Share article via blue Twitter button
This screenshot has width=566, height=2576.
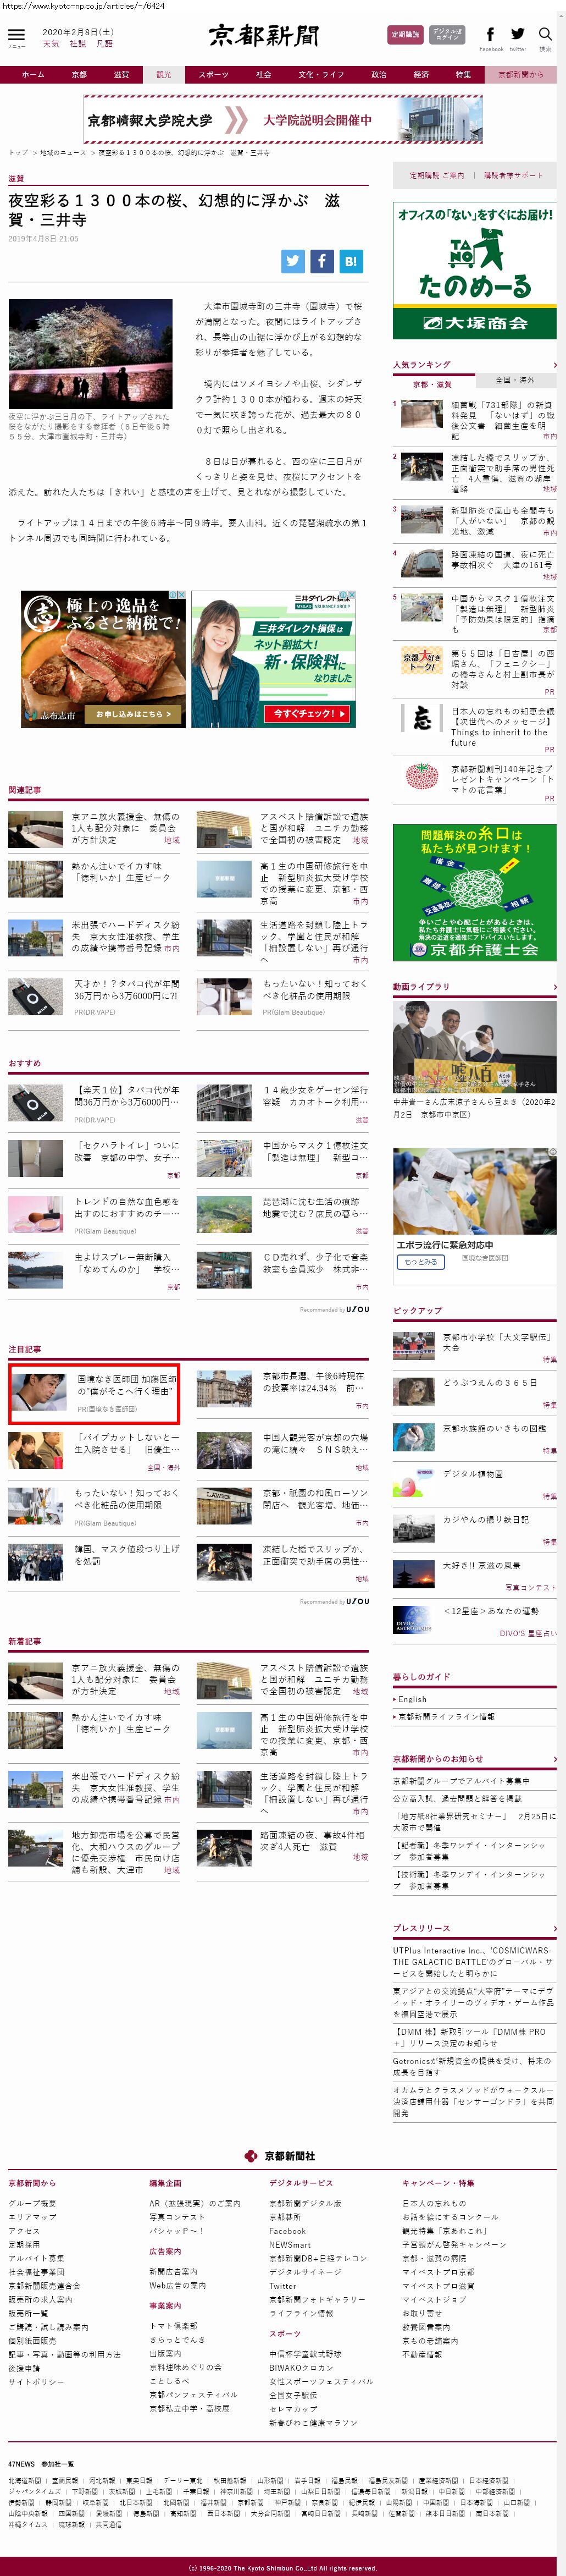pyautogui.click(x=293, y=261)
